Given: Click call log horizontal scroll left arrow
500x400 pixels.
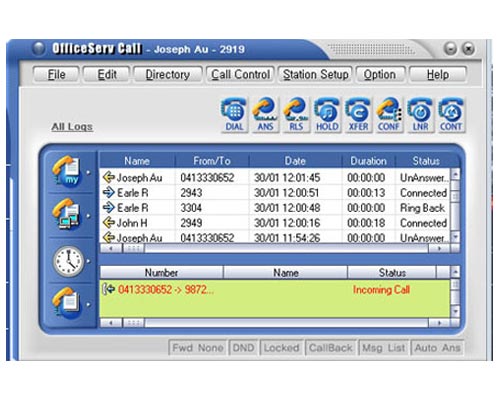Looking at the screenshot, I should tap(111, 248).
